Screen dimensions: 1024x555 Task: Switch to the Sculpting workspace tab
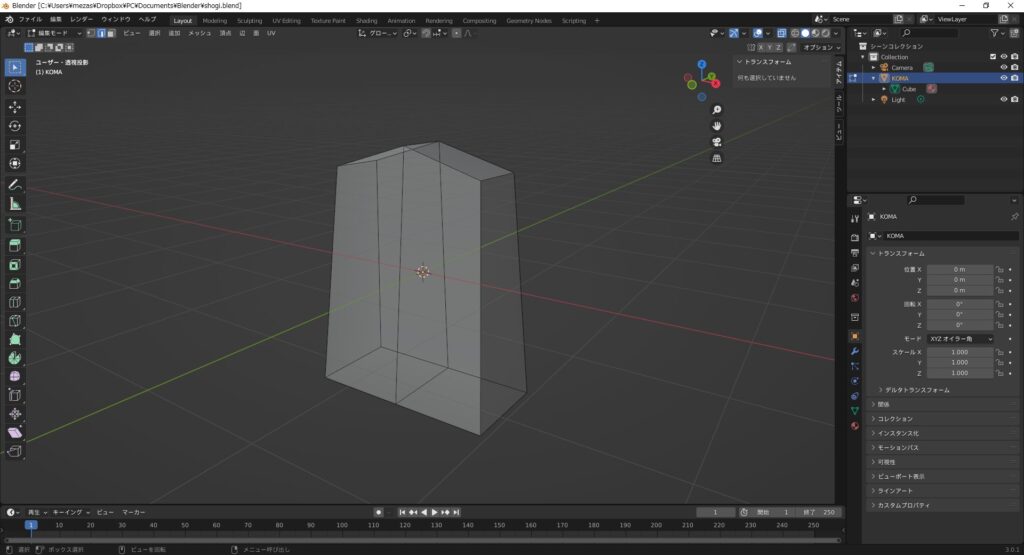click(249, 20)
